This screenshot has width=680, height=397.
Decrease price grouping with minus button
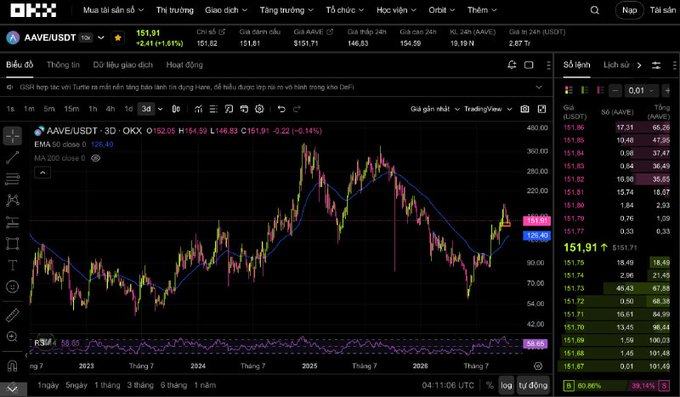(615, 90)
